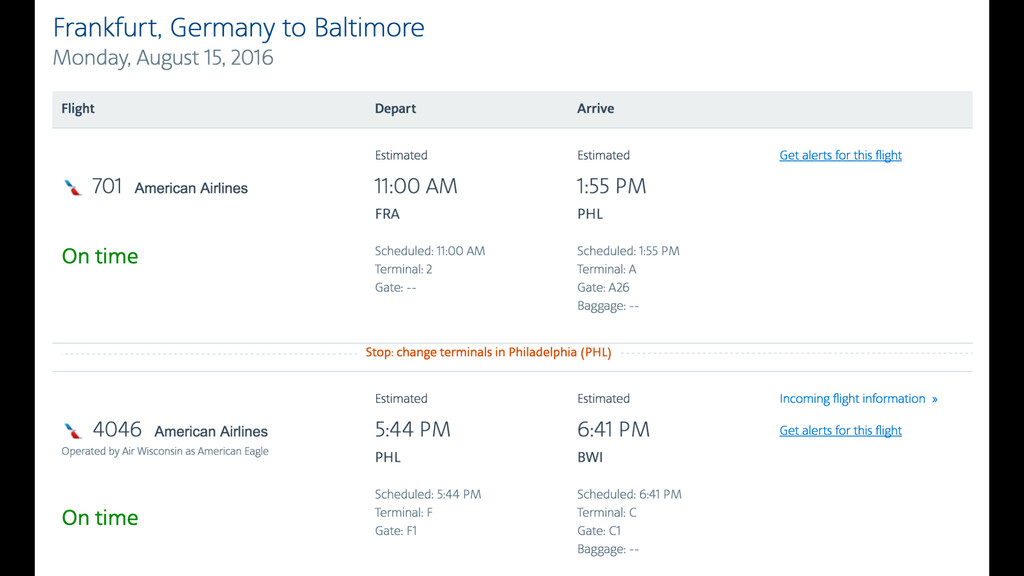Open Get alerts link for flight 701
Viewport: 1024px width, 576px height.
(x=840, y=155)
